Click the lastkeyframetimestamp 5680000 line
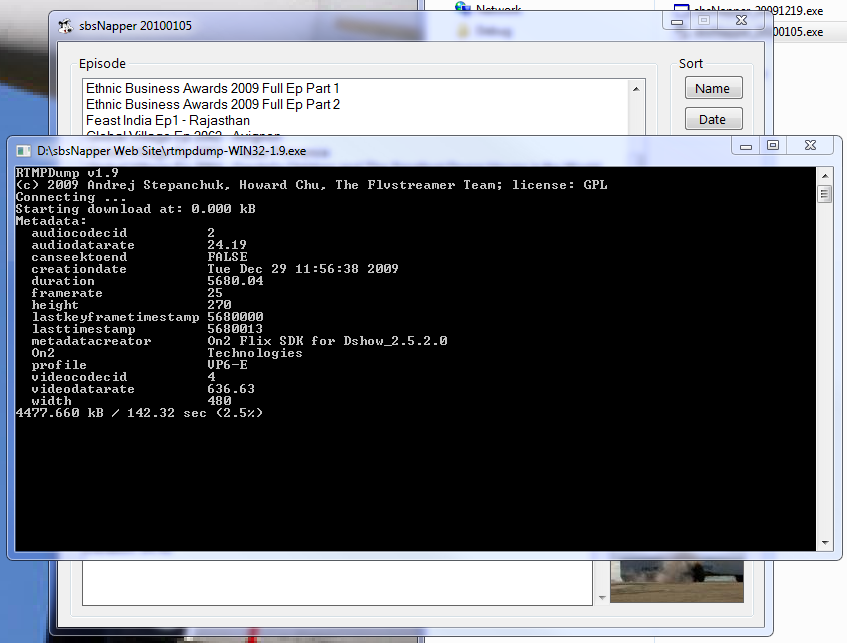Screen dimensions: 847x643 click(147, 317)
